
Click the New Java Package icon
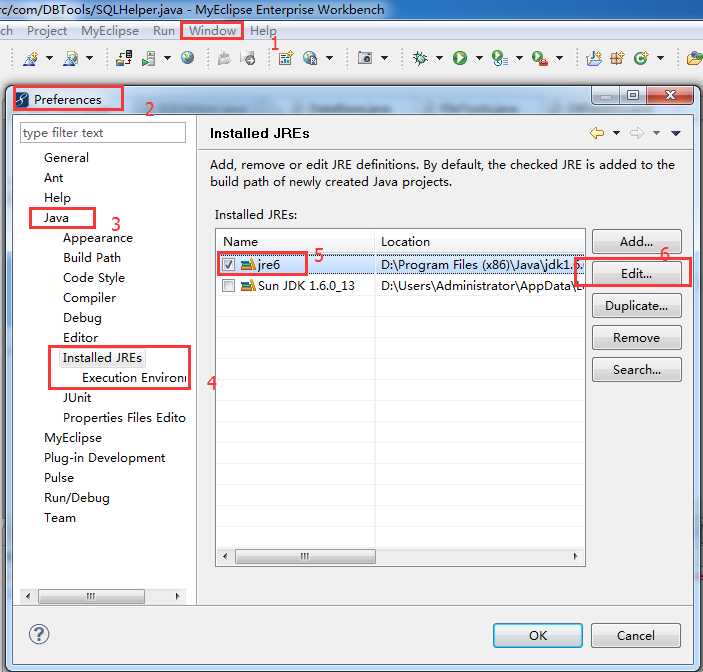tap(617, 58)
